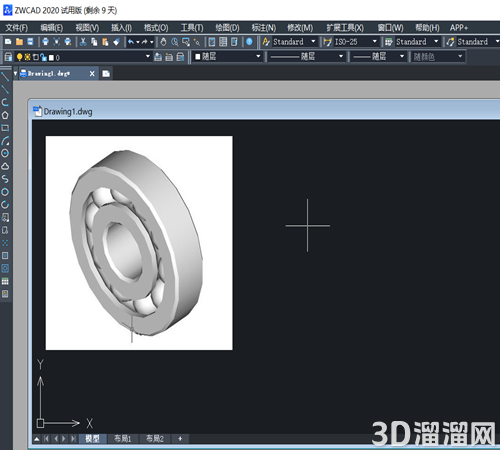This screenshot has height=450, width=500.
Task: Toggle freeze sun icon for layer 0
Action: tap(27, 57)
